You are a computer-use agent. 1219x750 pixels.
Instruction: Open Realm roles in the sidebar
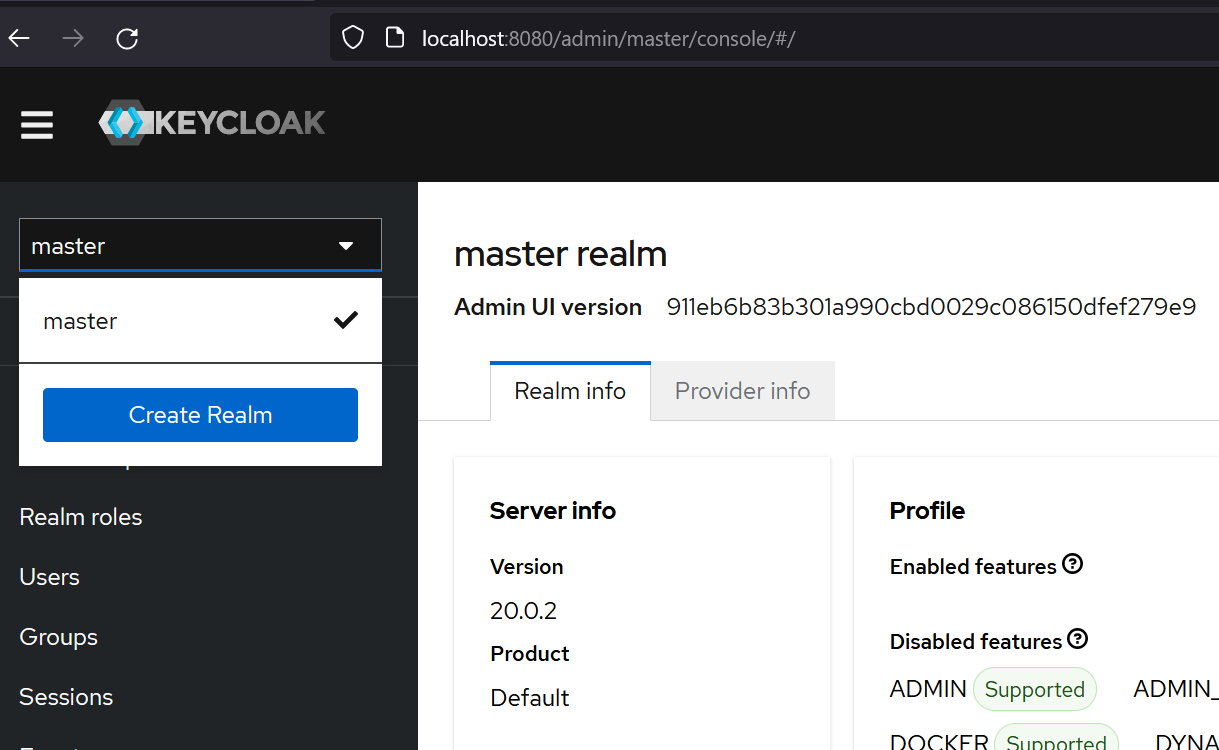[81, 517]
